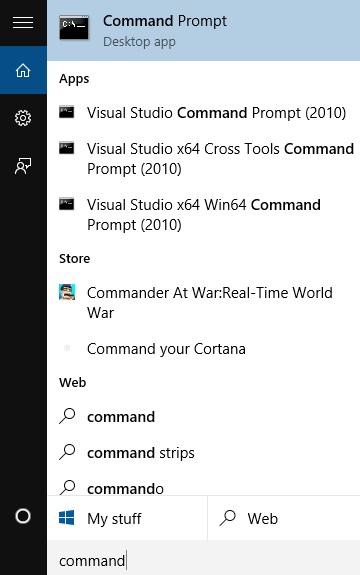Click the My stuff button
Screen dimensions: 360x575
tap(127, 518)
